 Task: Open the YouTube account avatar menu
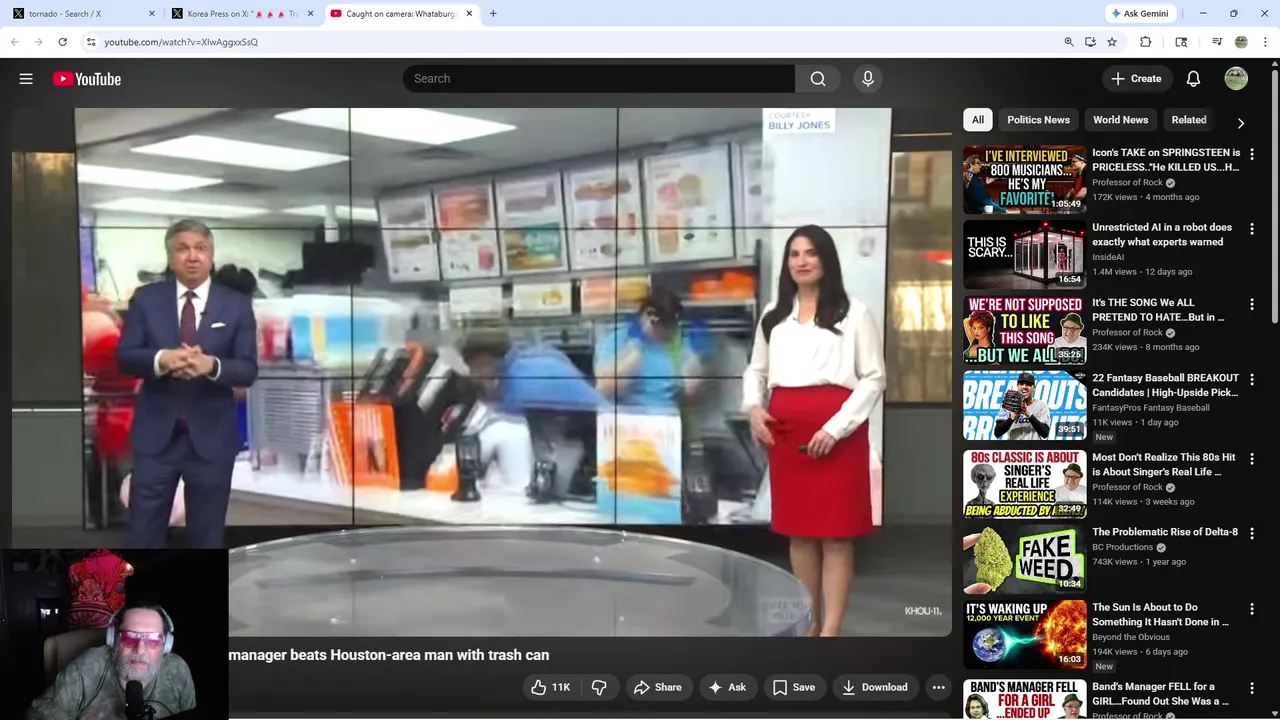pyautogui.click(x=1236, y=79)
